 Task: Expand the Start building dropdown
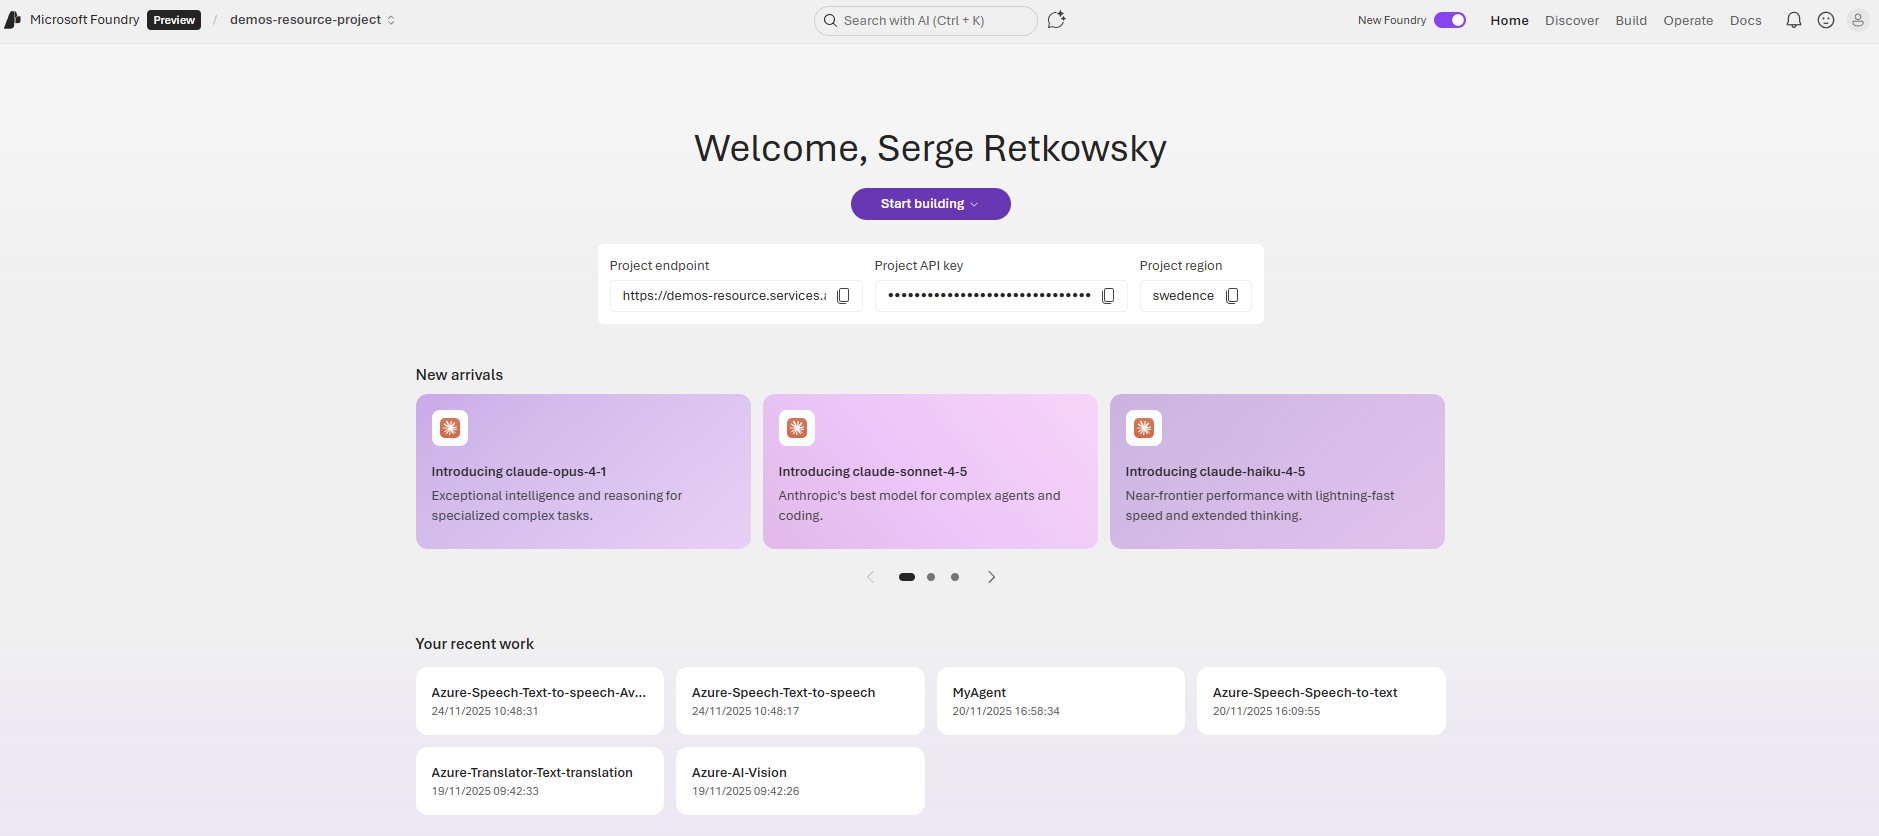point(930,204)
